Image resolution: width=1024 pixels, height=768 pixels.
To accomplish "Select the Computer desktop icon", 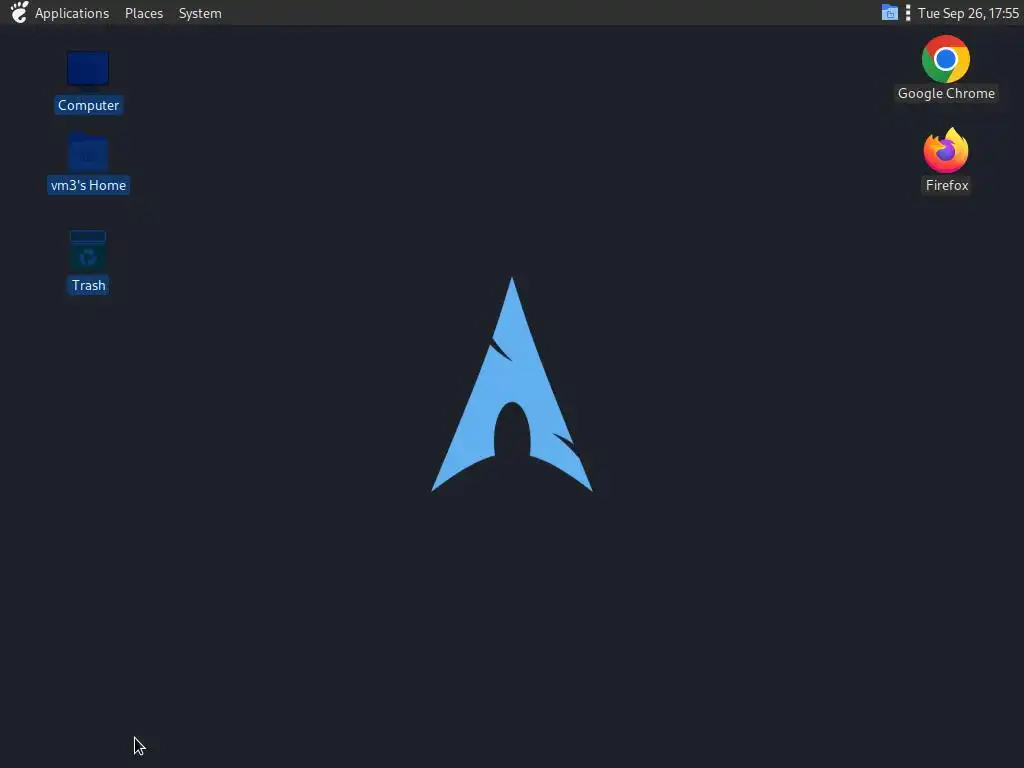I will pyautogui.click(x=88, y=69).
